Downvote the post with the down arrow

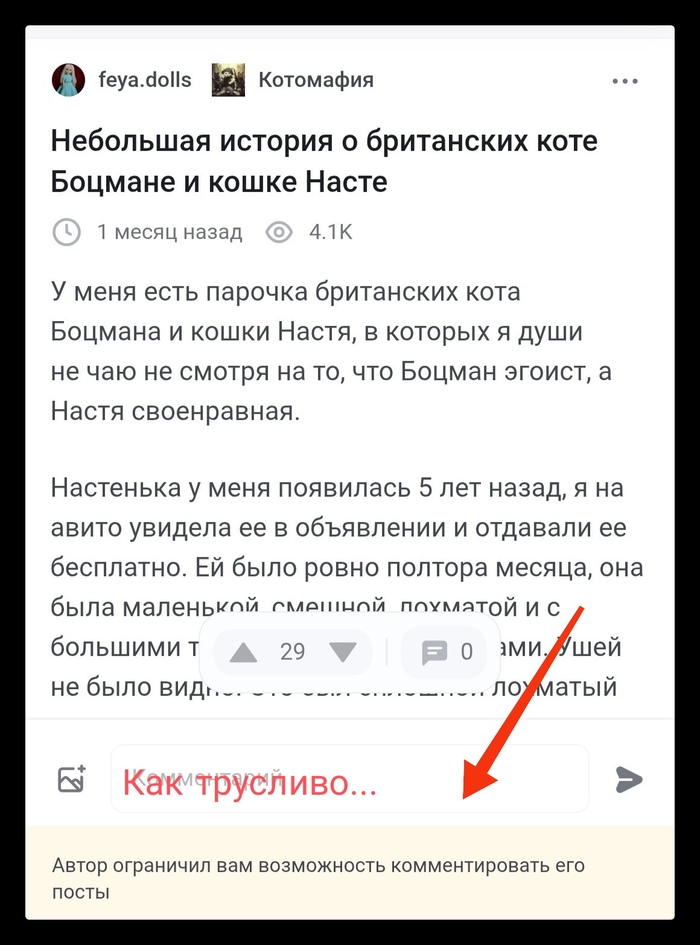click(x=343, y=652)
